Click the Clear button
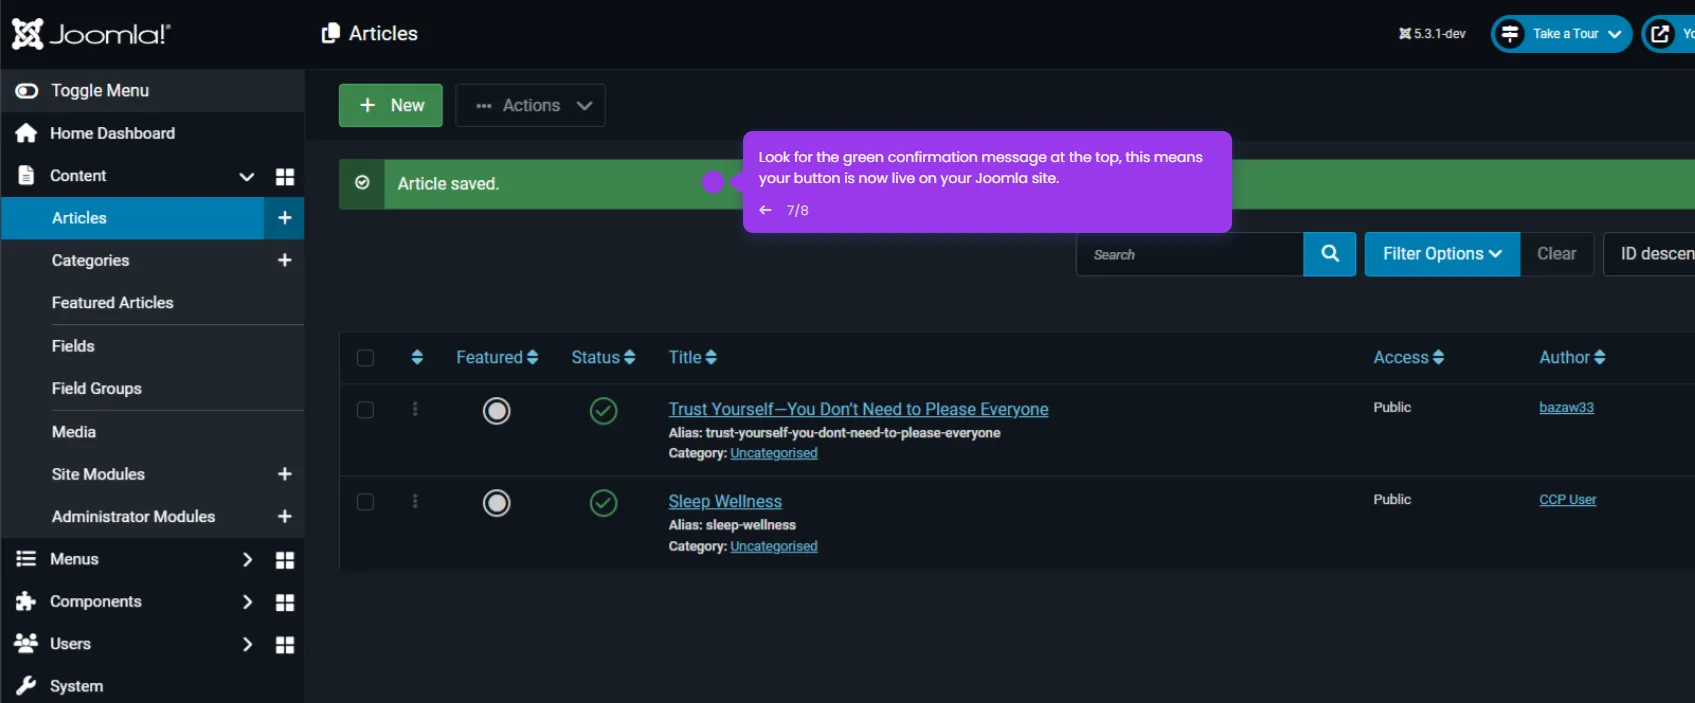1695x703 pixels. tap(1557, 254)
